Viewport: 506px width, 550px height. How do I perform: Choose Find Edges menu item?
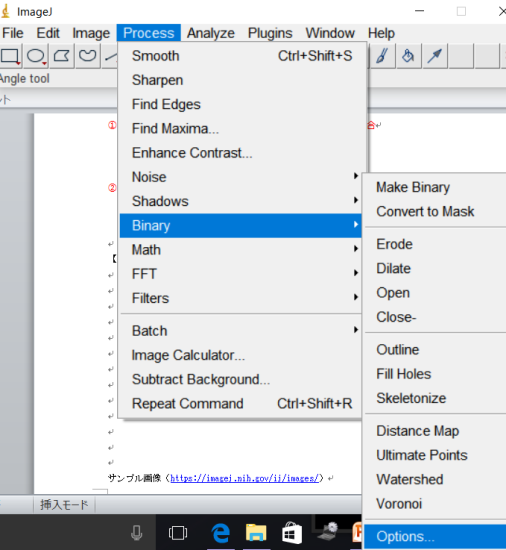click(241, 104)
